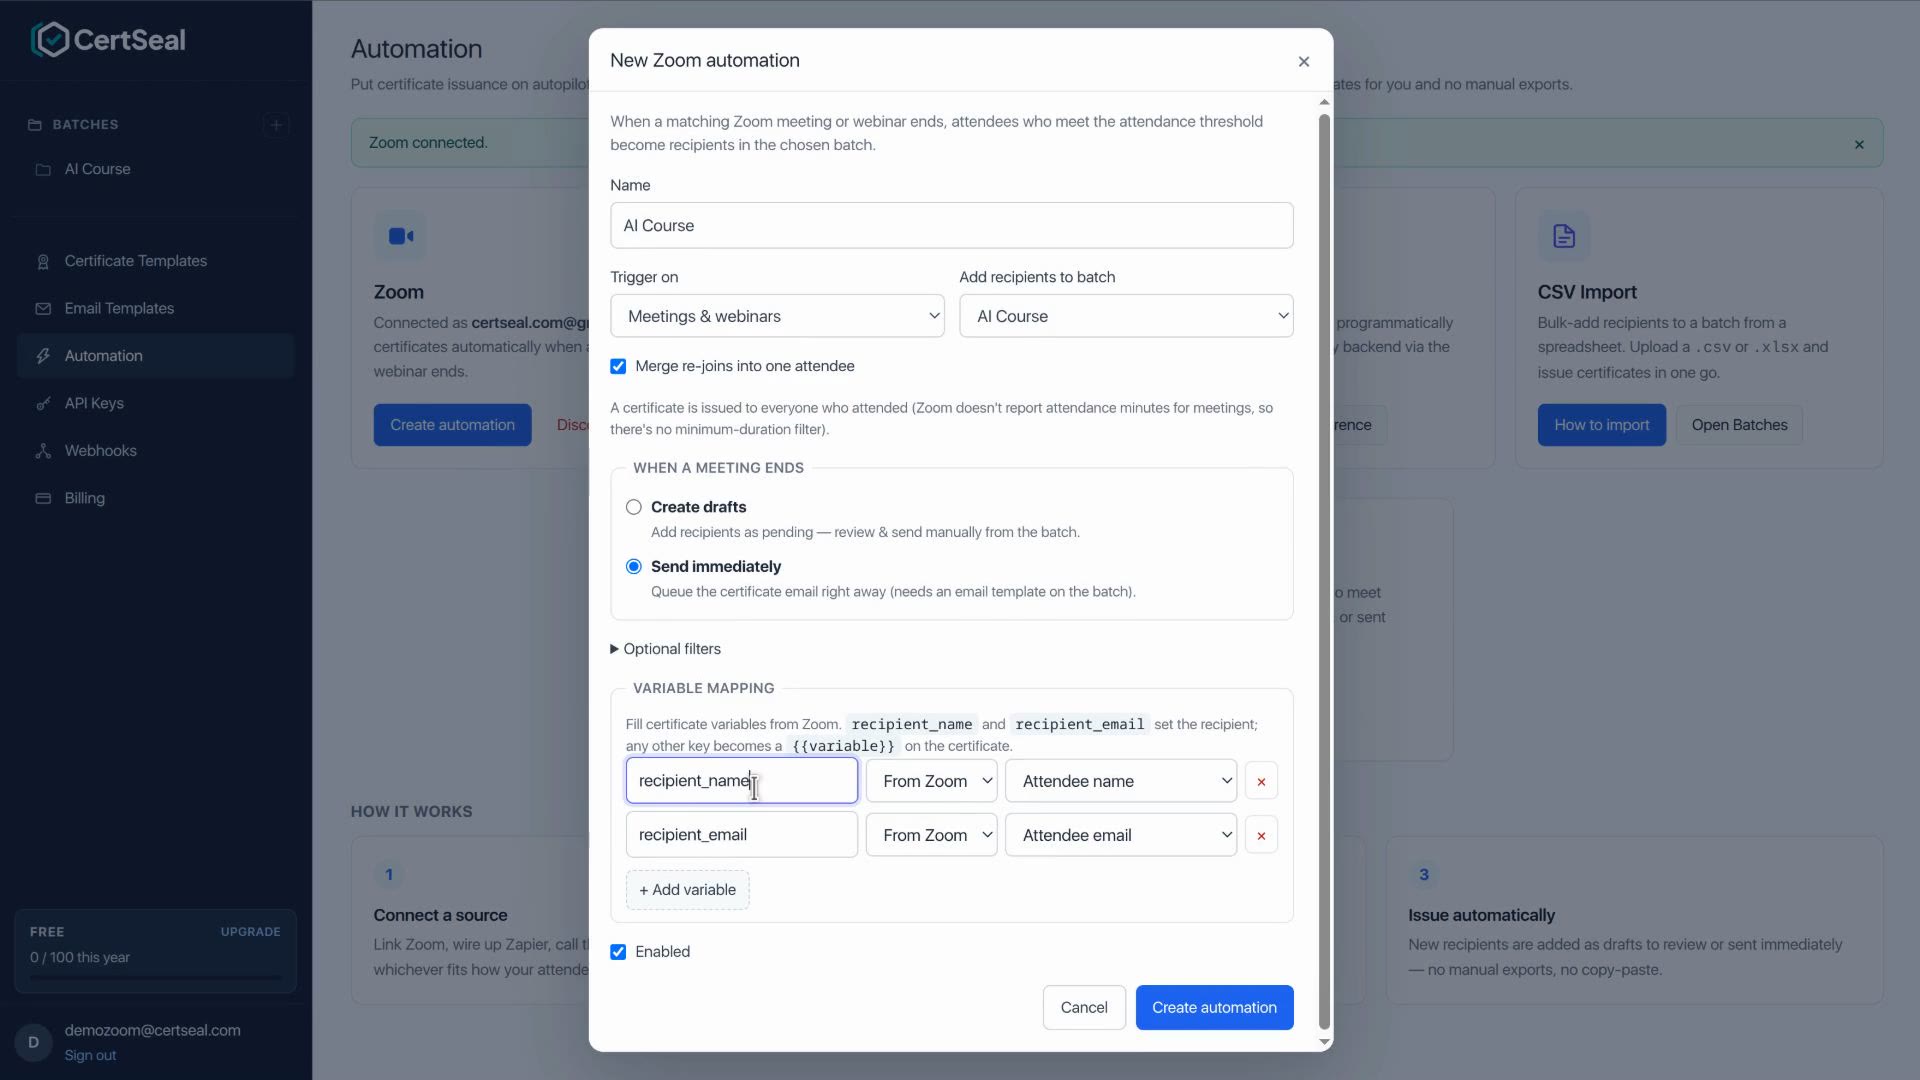
Task: Click the recipient_name variable key field
Action: coord(741,781)
